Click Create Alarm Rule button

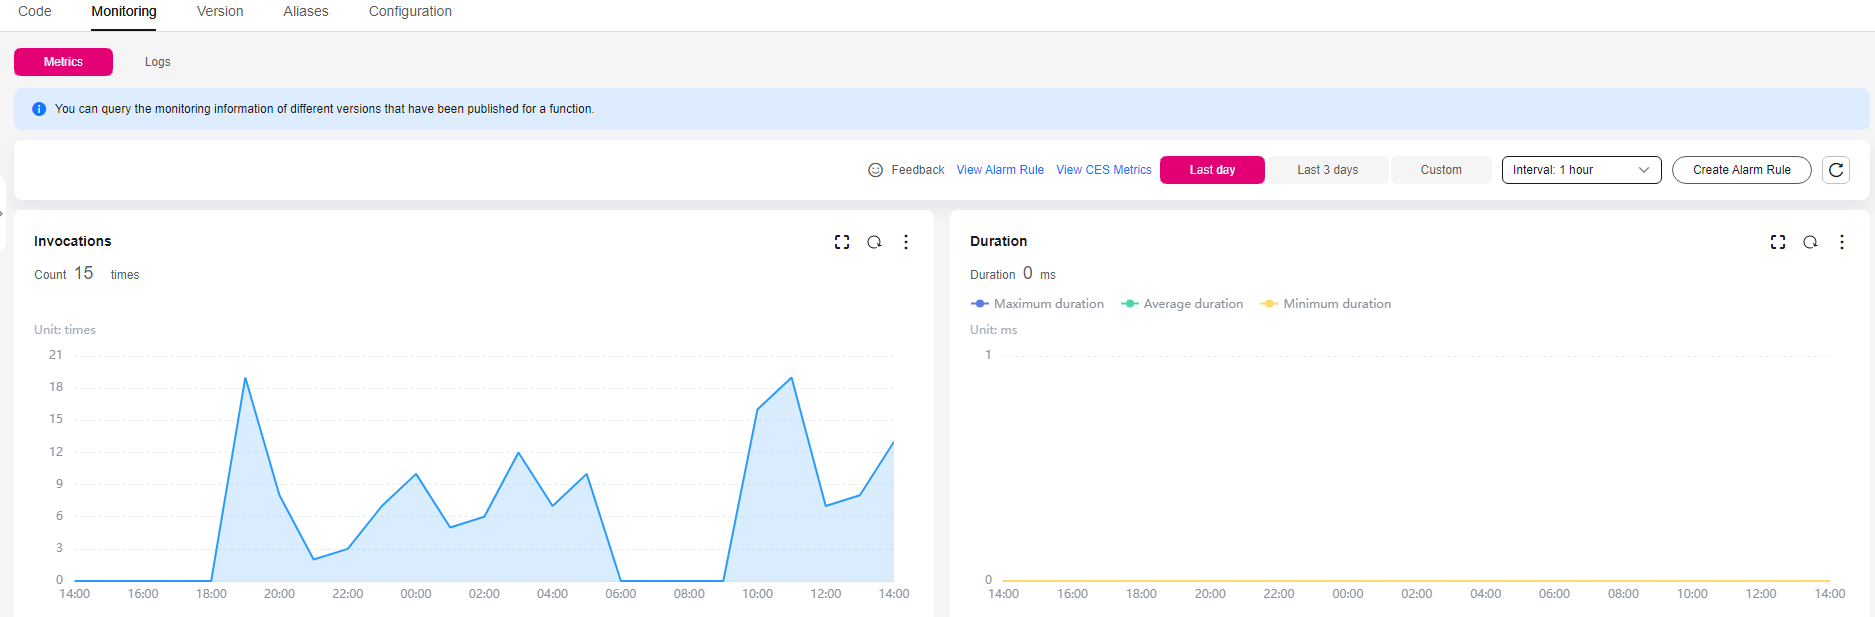[1741, 170]
